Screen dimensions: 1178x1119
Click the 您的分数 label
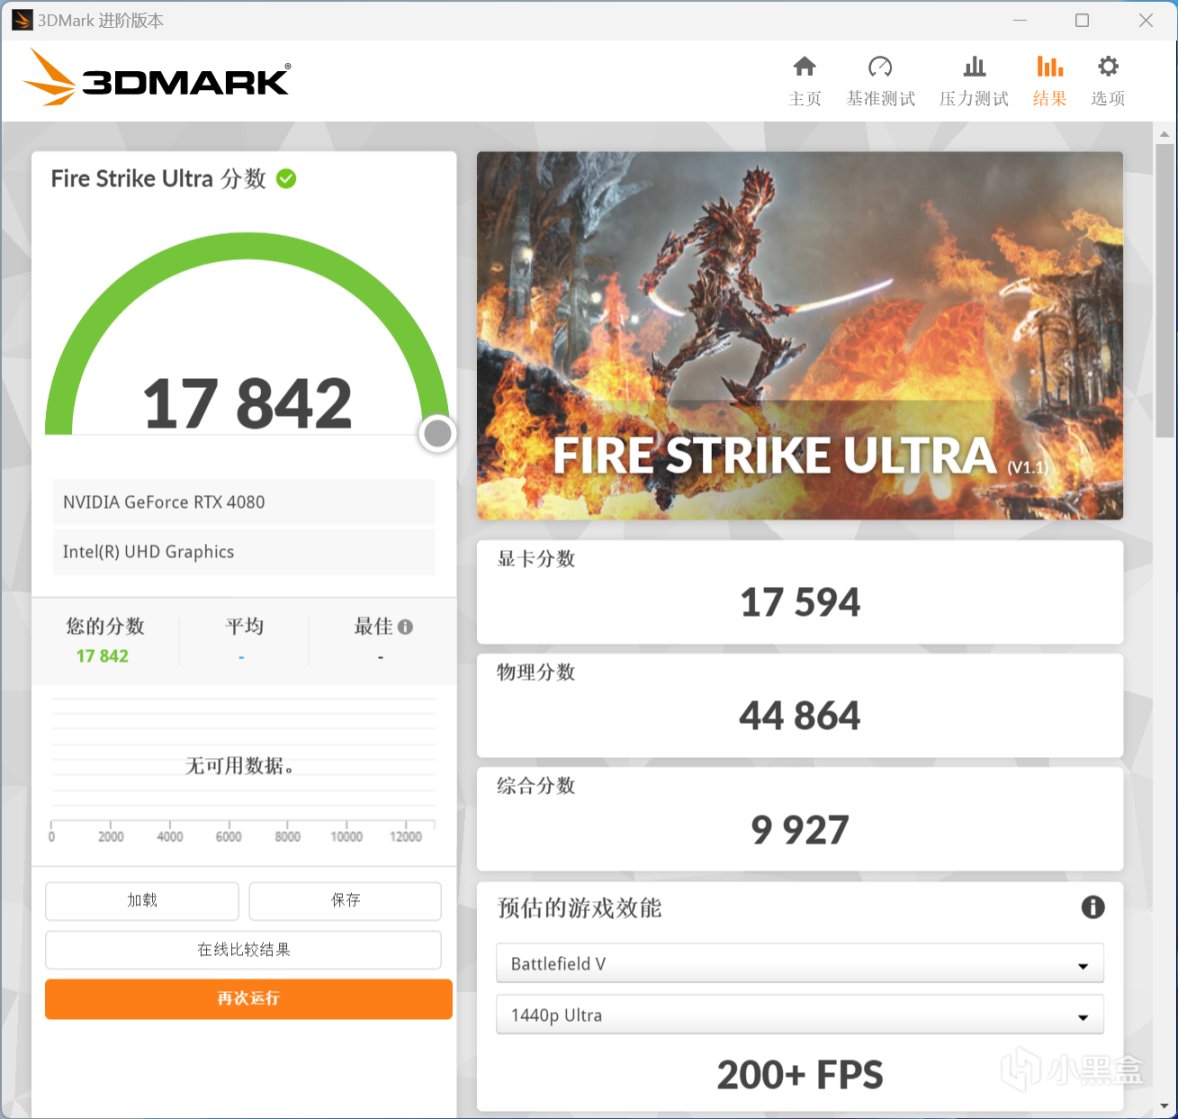[x=105, y=626]
